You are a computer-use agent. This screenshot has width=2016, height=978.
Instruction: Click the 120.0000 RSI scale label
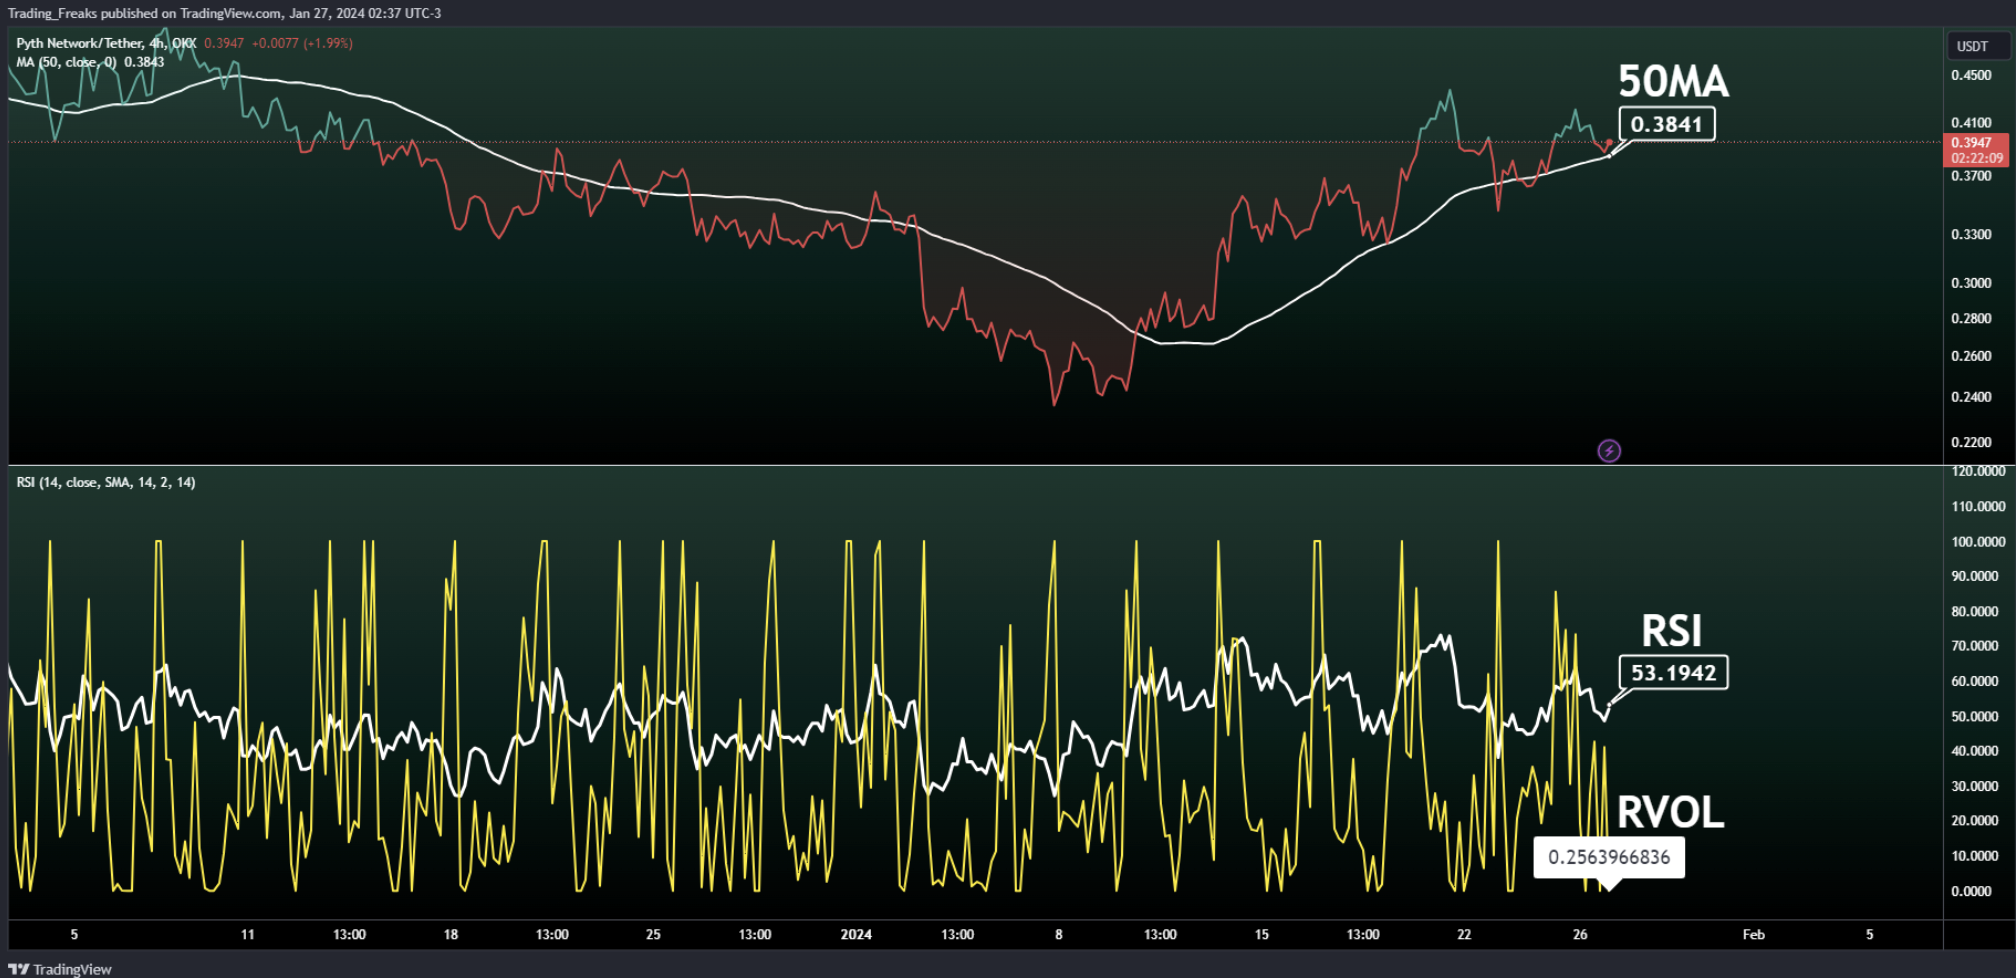(1978, 471)
